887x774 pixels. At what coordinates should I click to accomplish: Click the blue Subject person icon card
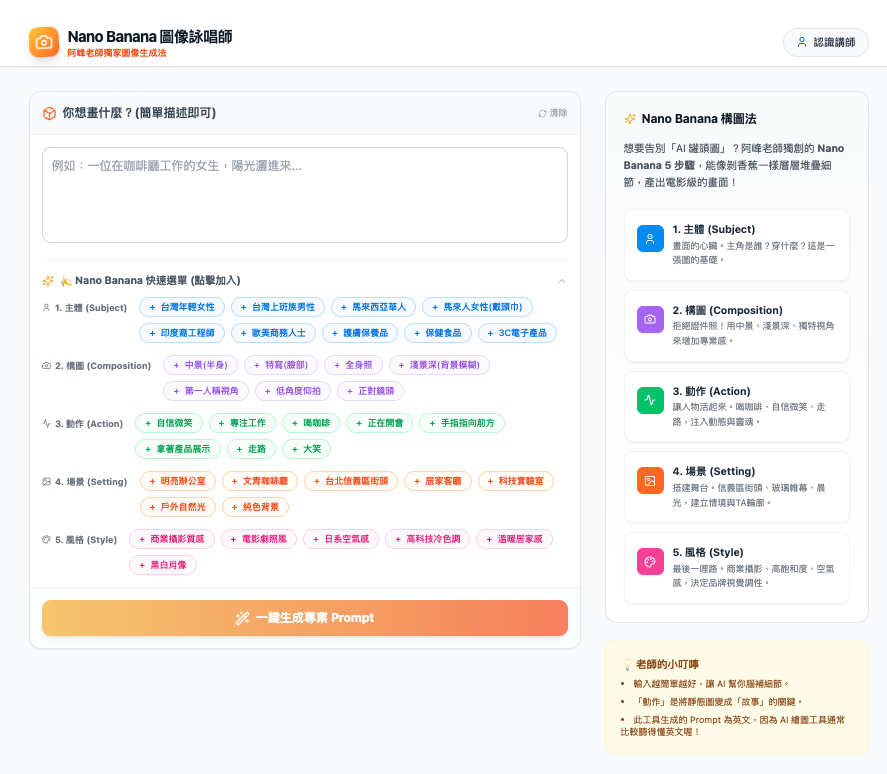650,239
